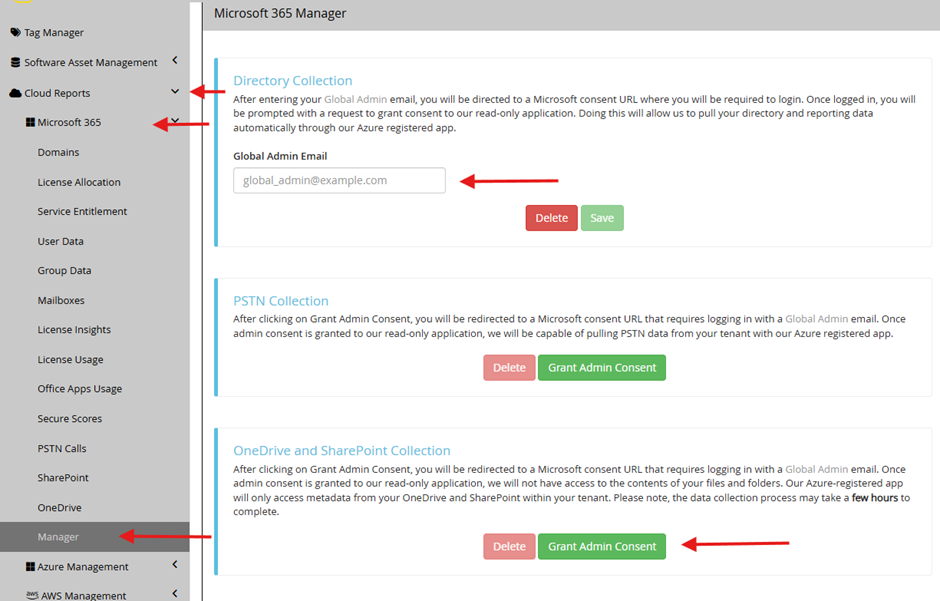Image resolution: width=940 pixels, height=601 pixels.
Task: Click the Global Admin Email field
Action: point(339,180)
